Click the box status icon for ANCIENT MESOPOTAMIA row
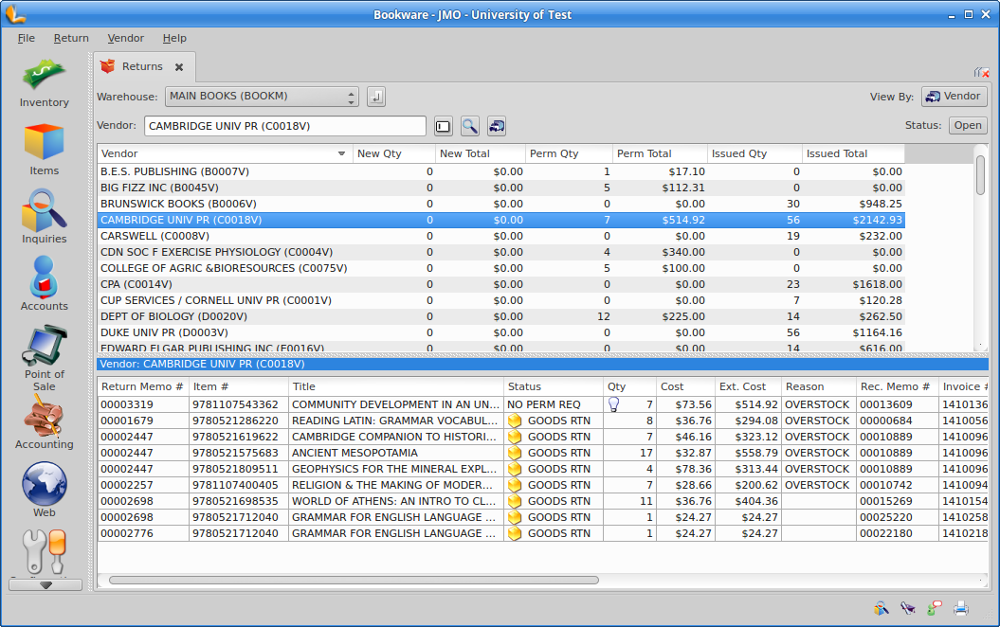 point(515,453)
